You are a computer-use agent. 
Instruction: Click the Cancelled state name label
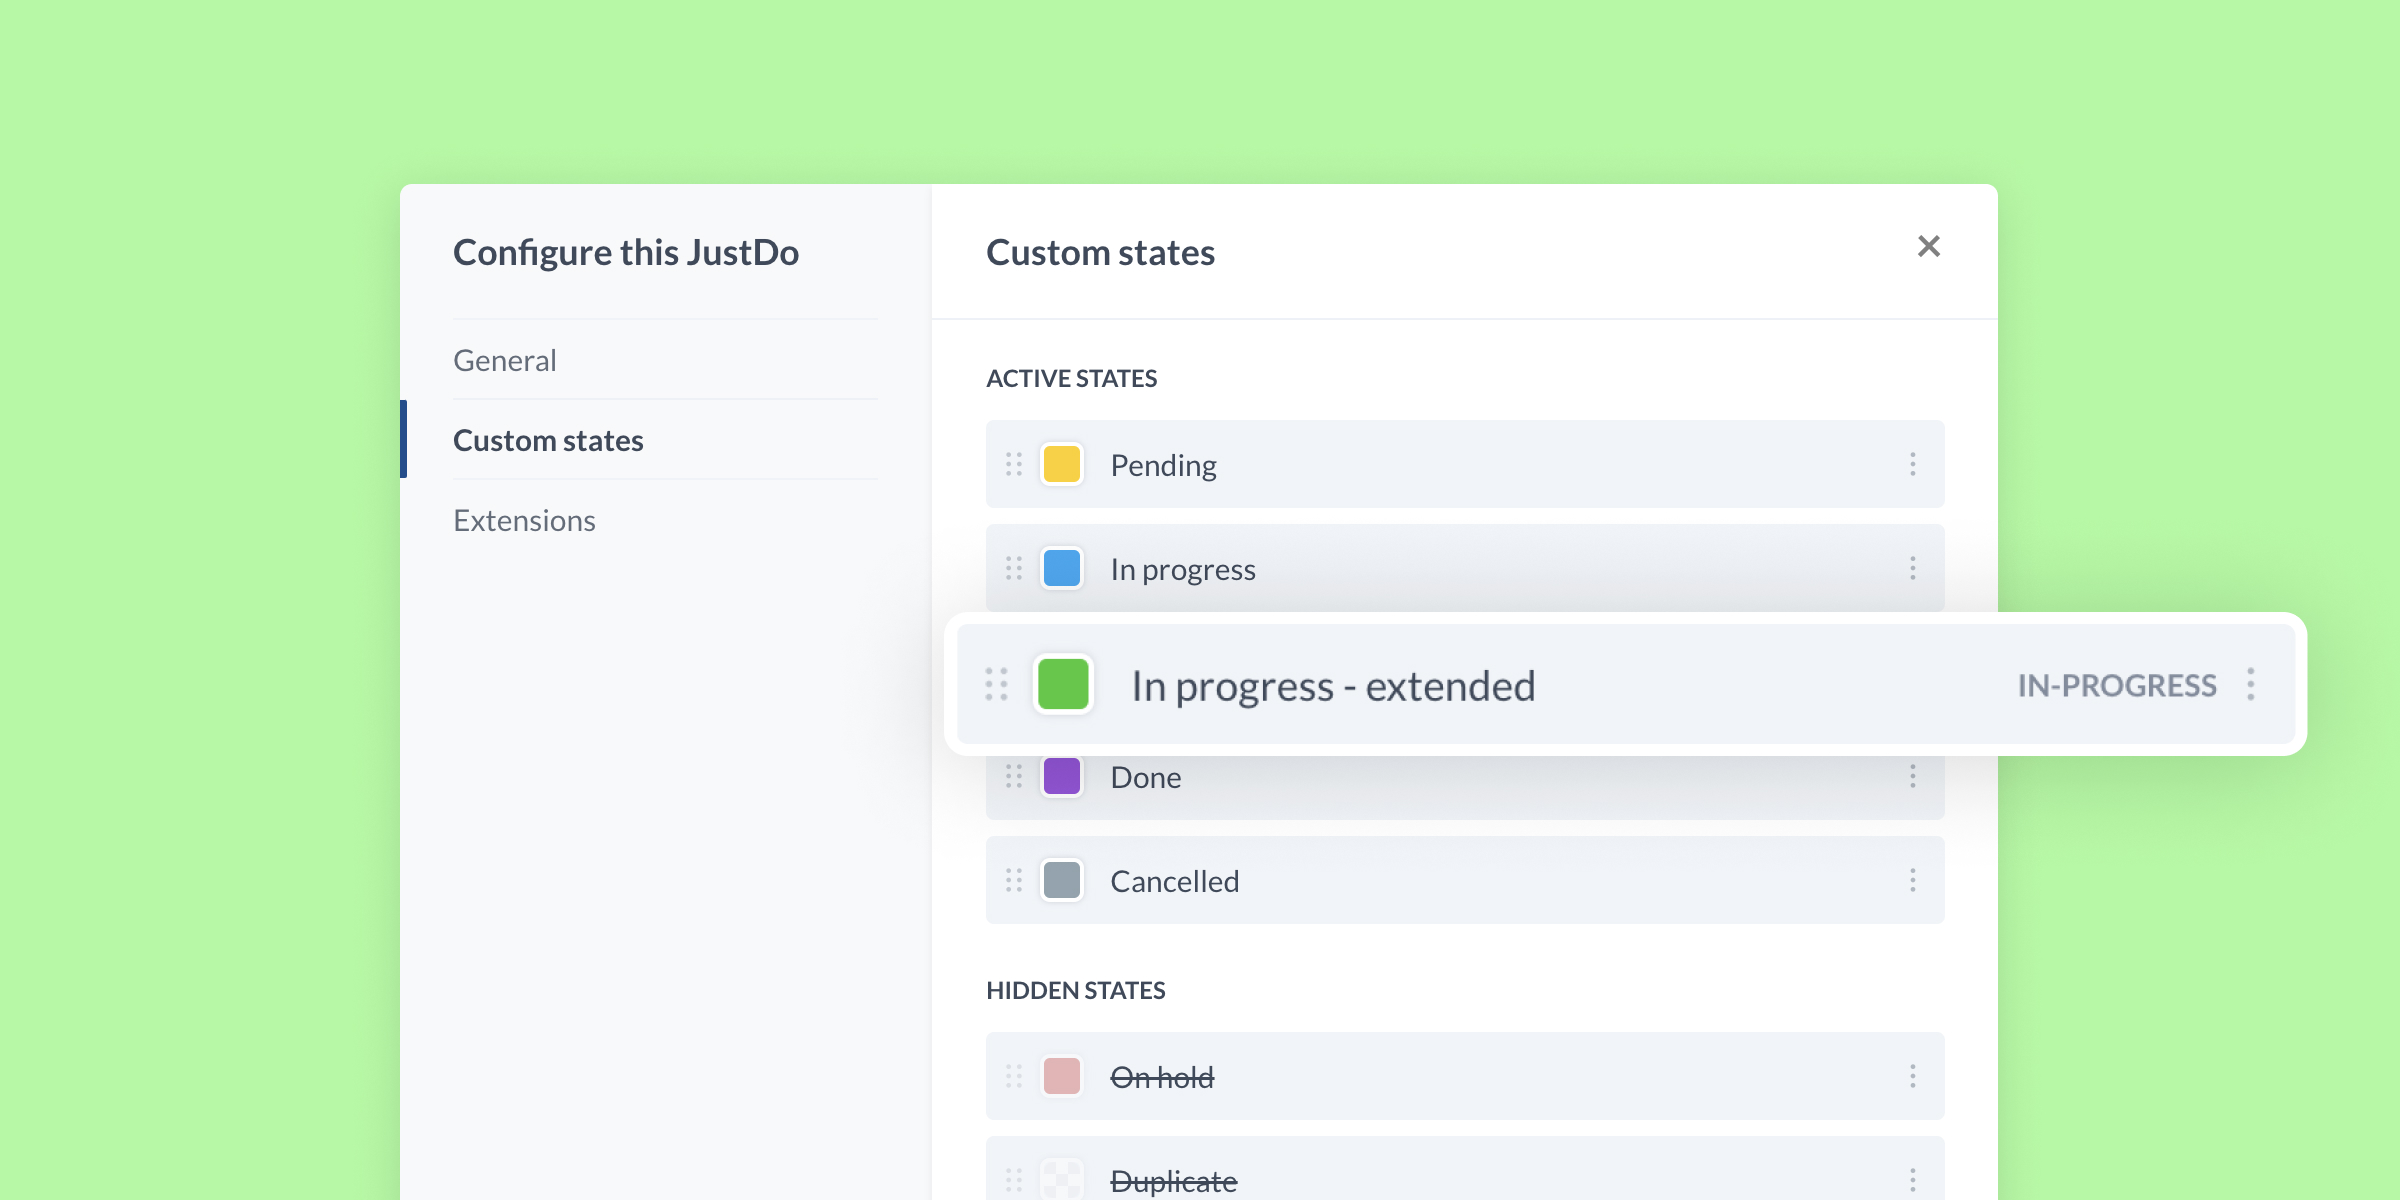point(1174,881)
